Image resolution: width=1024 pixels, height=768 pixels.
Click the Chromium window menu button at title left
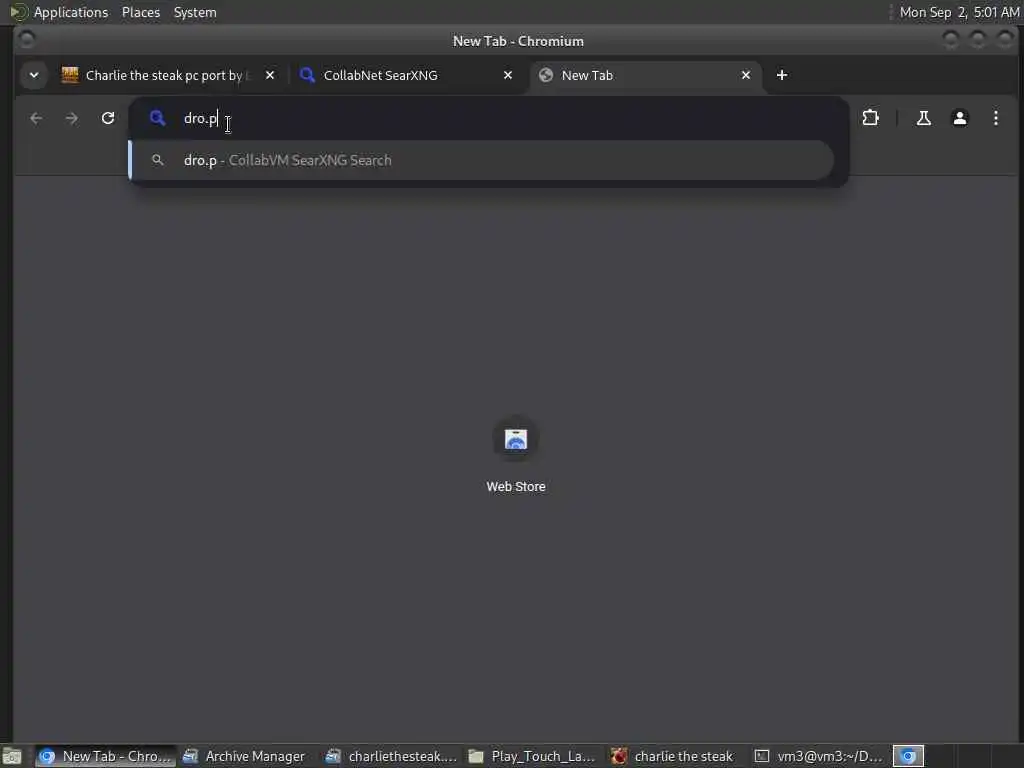26,40
